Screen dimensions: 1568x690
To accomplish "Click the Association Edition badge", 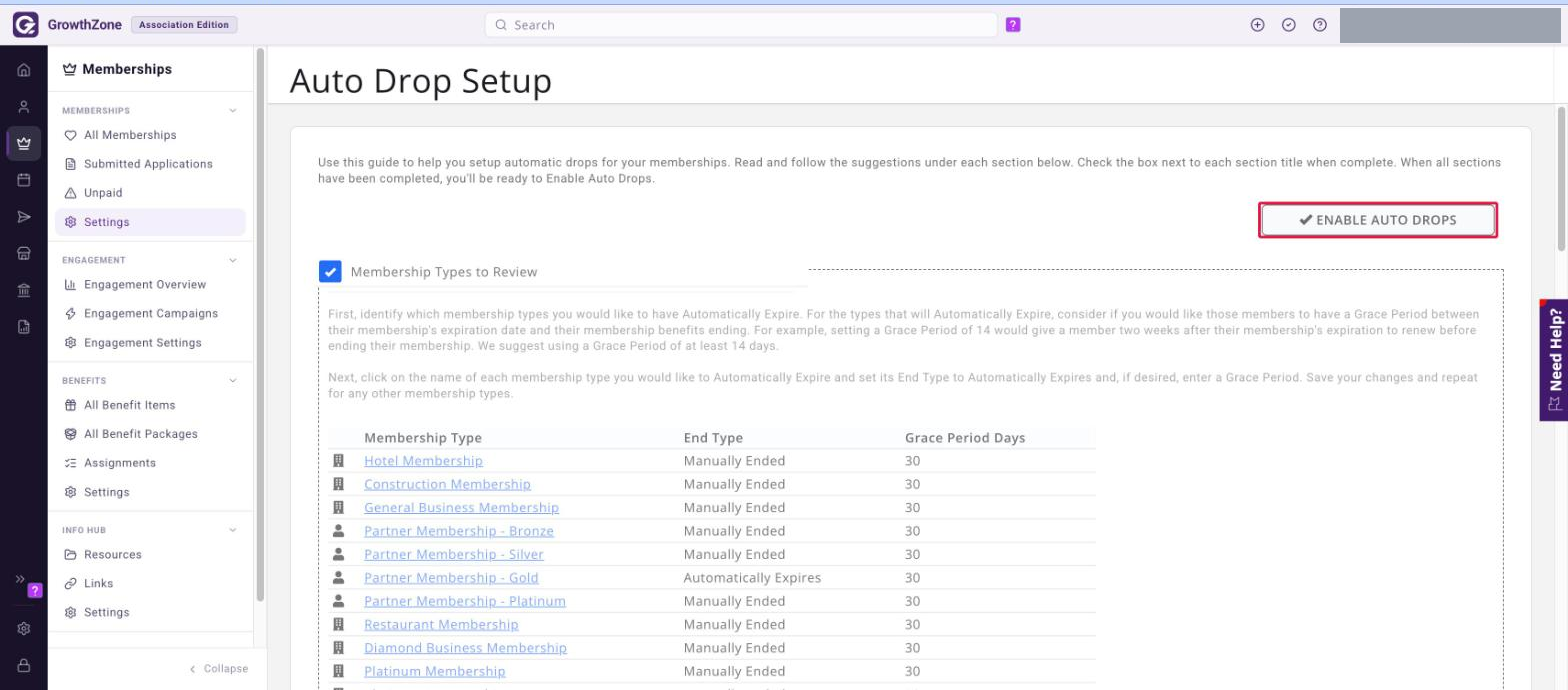I will pos(184,25).
